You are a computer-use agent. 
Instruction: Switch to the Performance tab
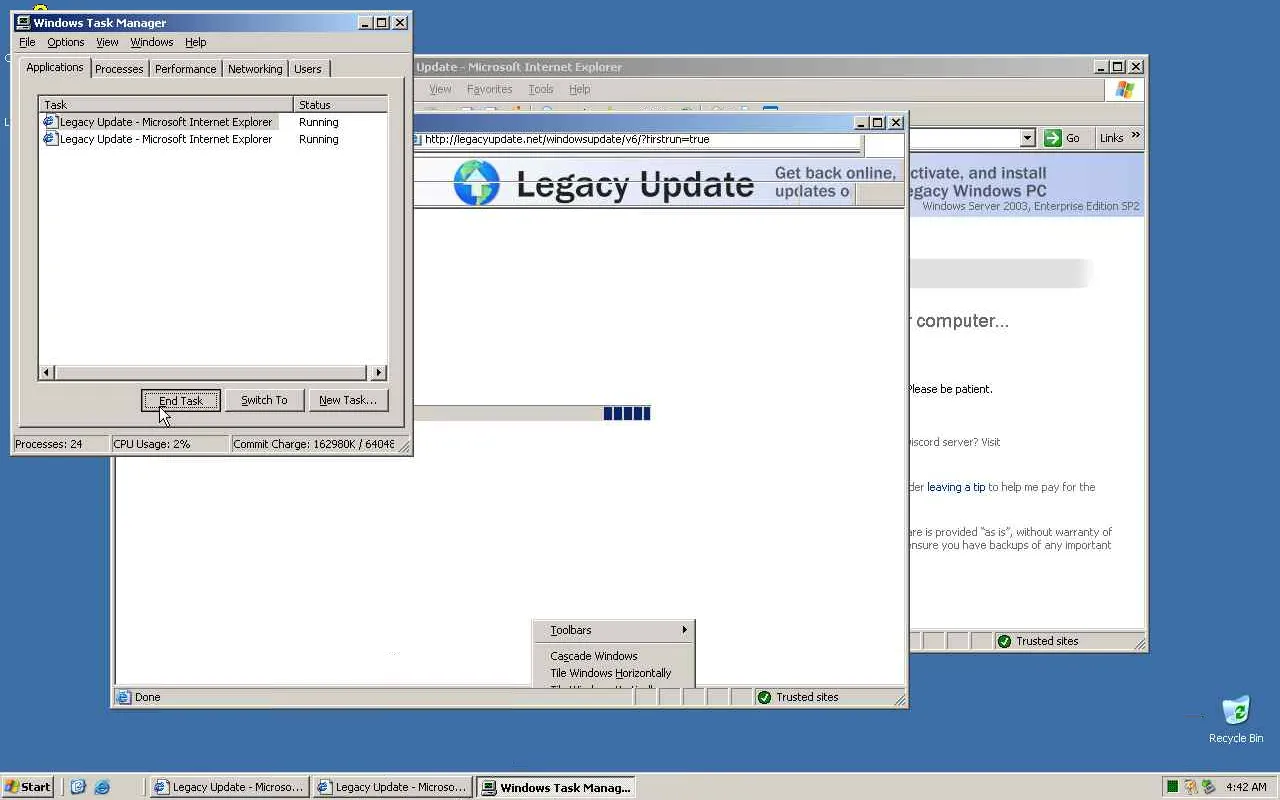185,69
